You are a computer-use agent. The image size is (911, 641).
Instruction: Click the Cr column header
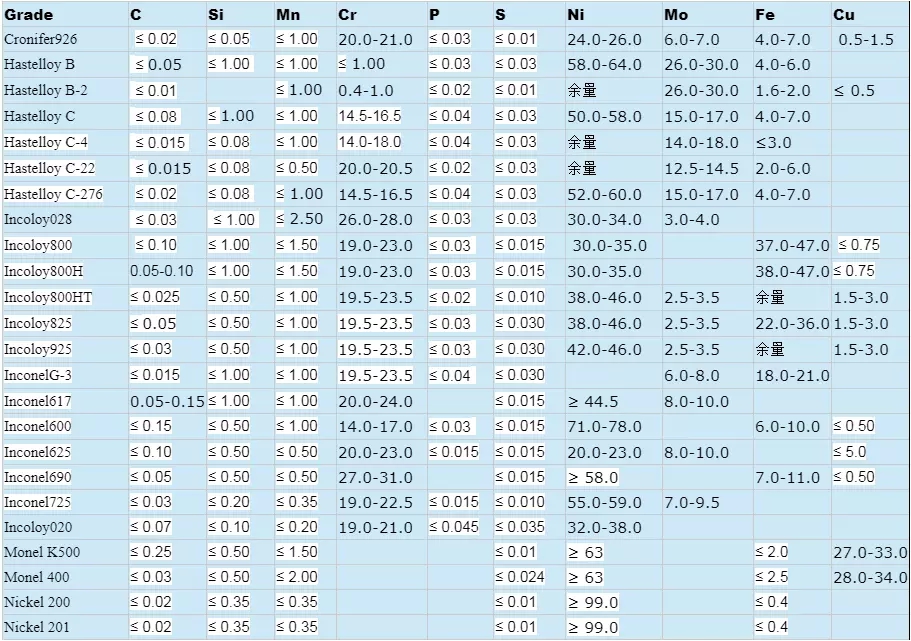(x=347, y=15)
